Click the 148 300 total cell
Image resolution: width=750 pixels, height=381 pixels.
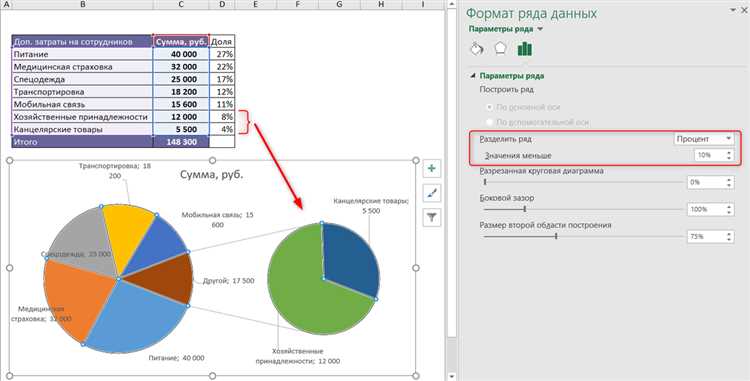181,142
